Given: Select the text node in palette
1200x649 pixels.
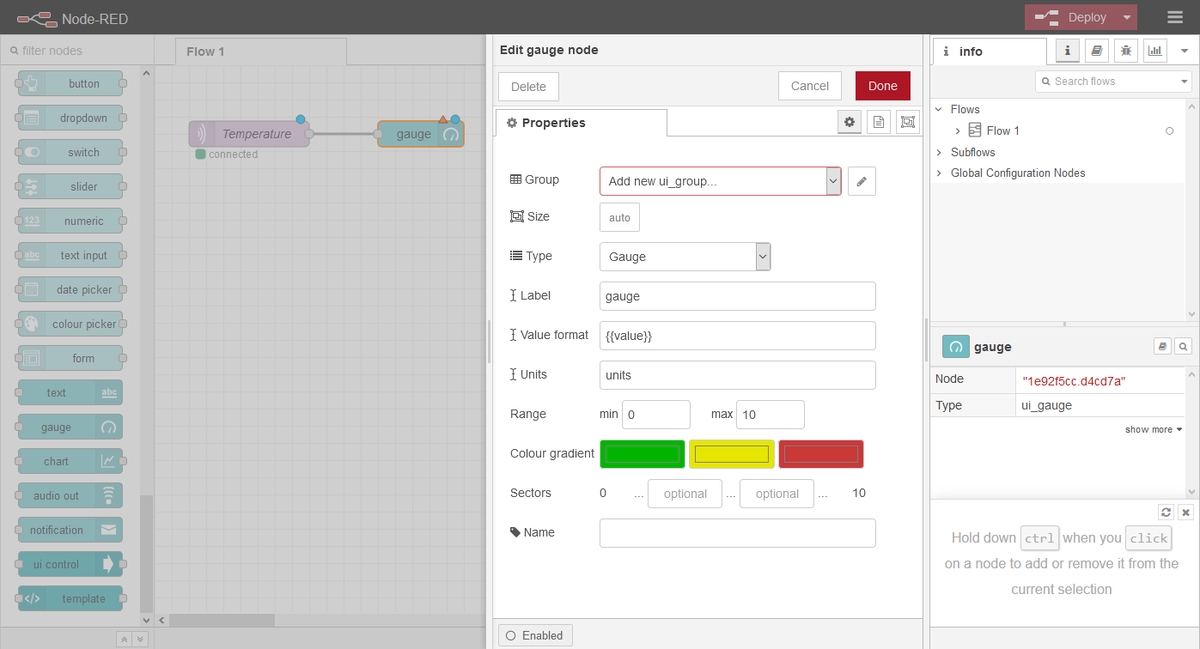Looking at the screenshot, I should pyautogui.click(x=71, y=393).
